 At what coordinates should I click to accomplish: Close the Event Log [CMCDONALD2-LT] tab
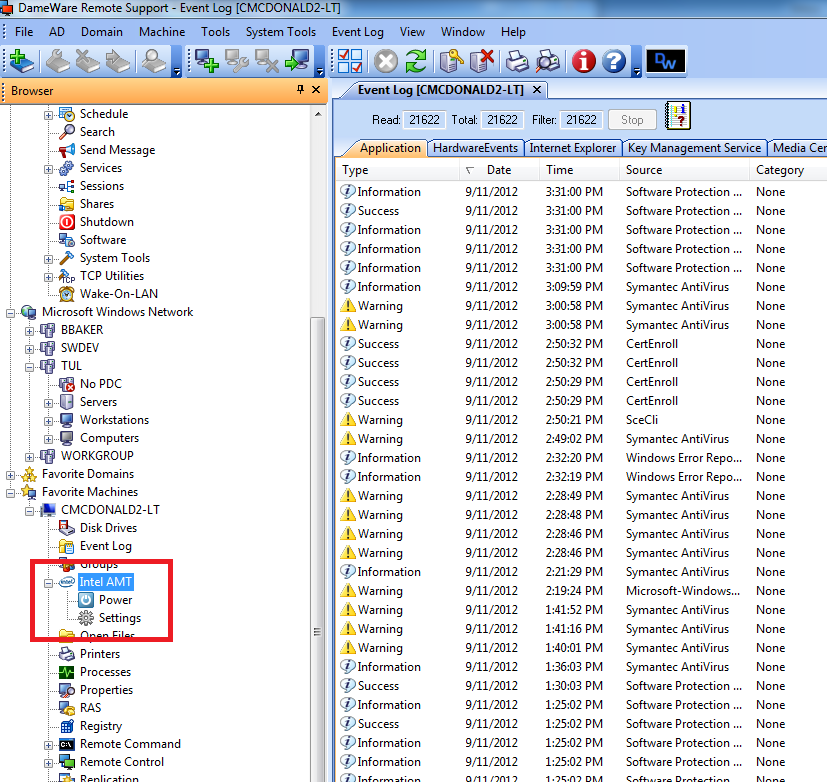[536, 90]
